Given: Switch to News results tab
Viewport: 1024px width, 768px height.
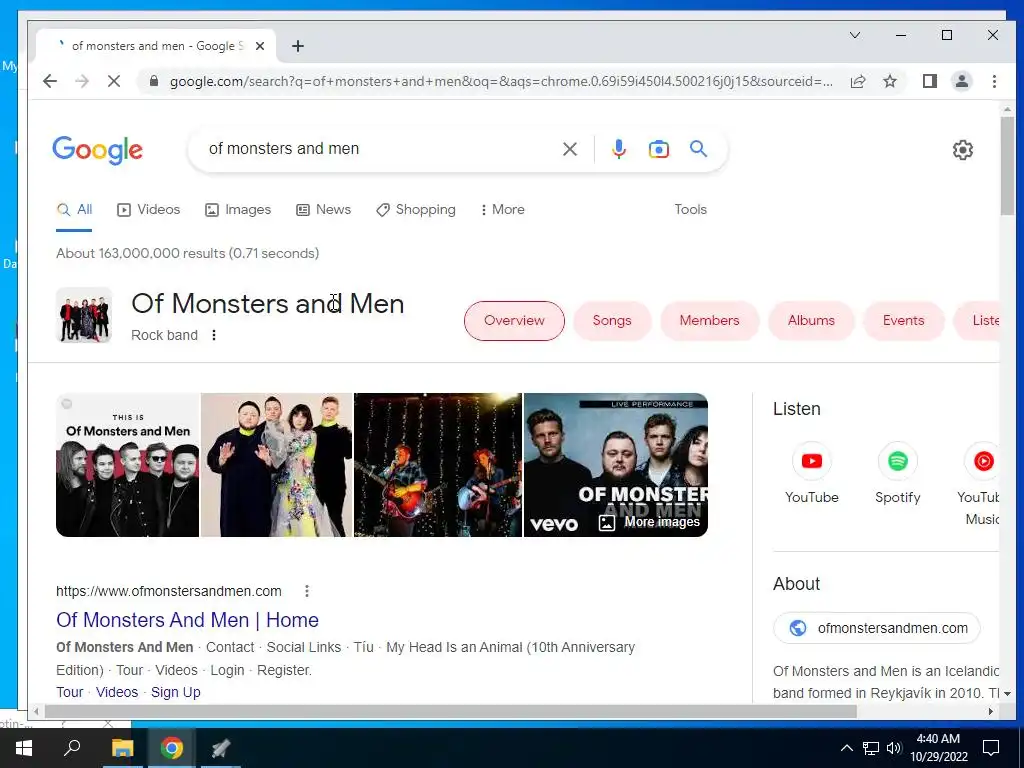Looking at the screenshot, I should 323,210.
